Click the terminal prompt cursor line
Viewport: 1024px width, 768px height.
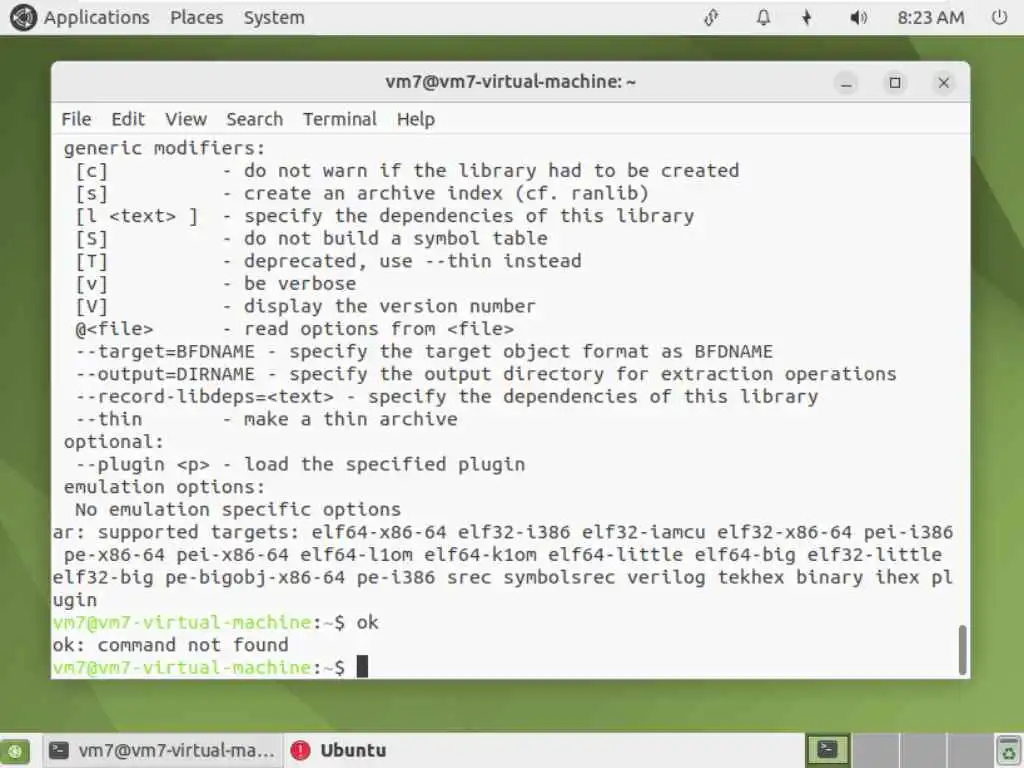[210, 667]
